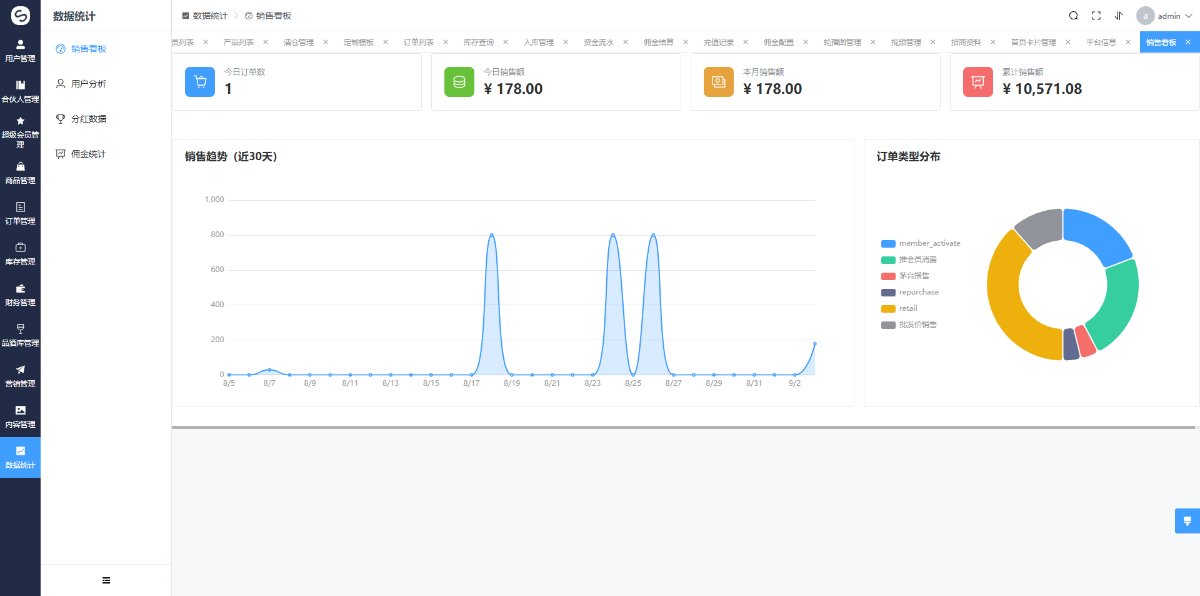Toggle the repurchase legend entry
1200x596 pixels.
910,292
